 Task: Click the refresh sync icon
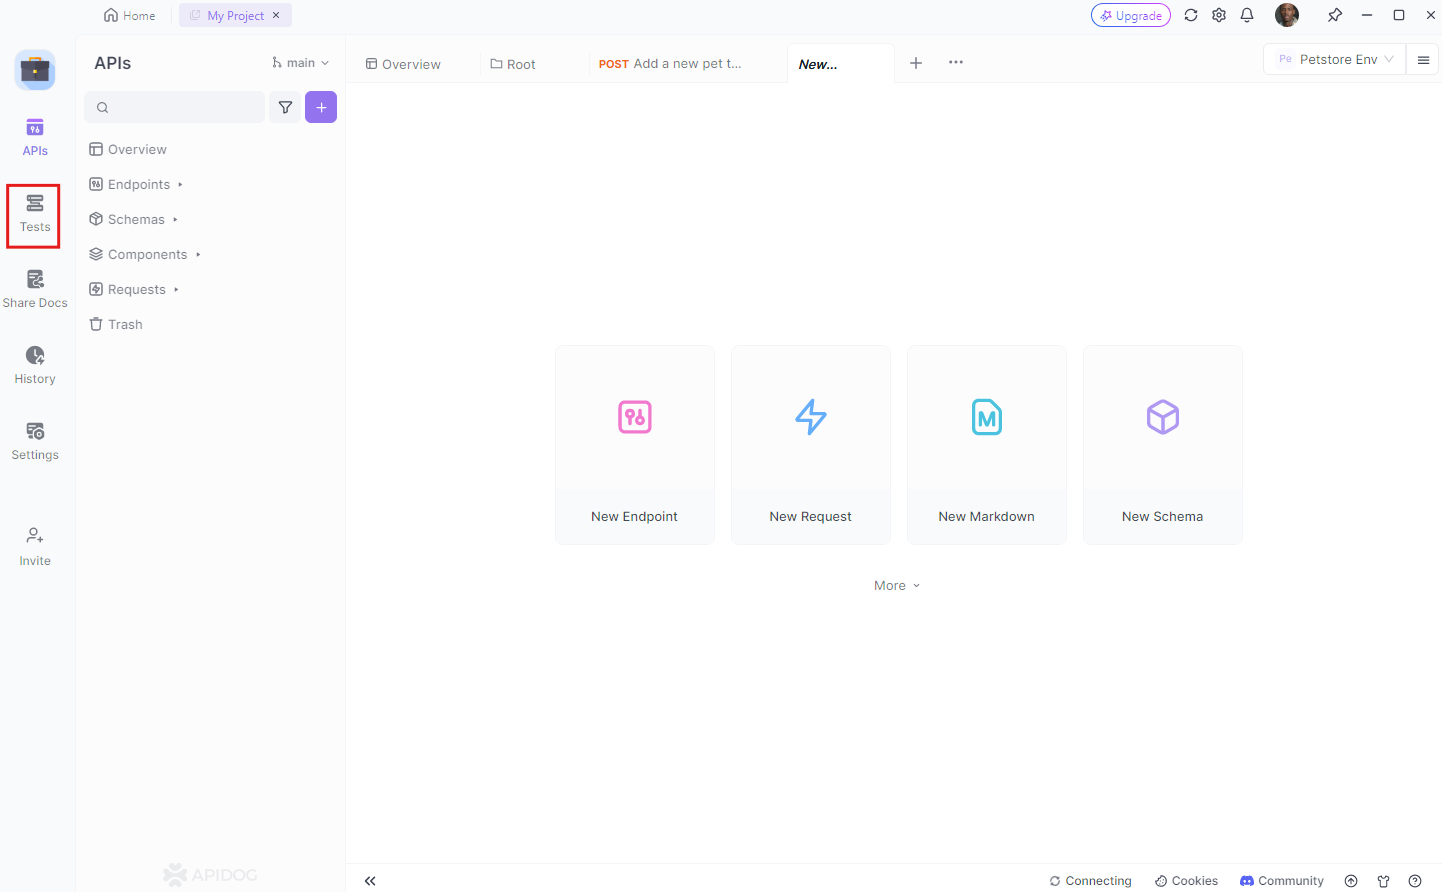pos(1191,15)
